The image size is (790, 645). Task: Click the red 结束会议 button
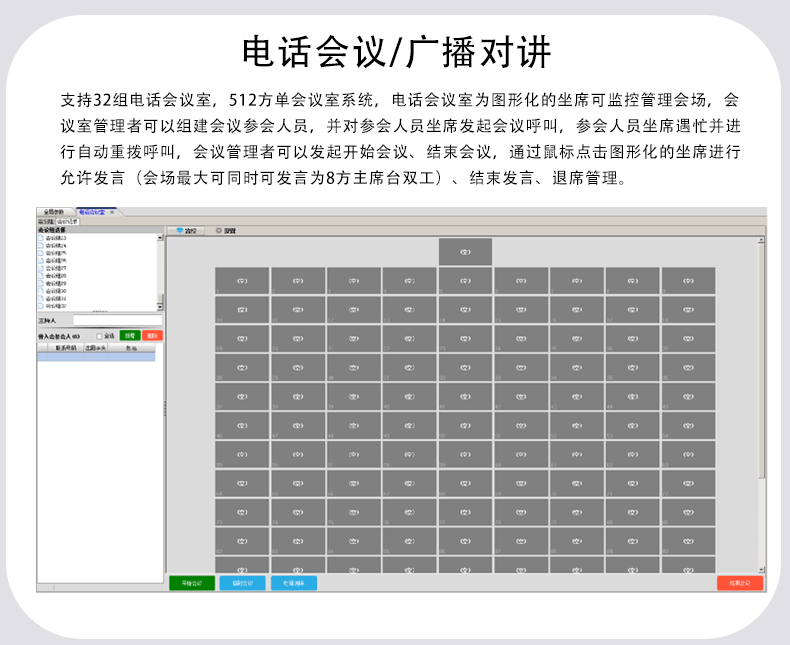pyautogui.click(x=740, y=583)
